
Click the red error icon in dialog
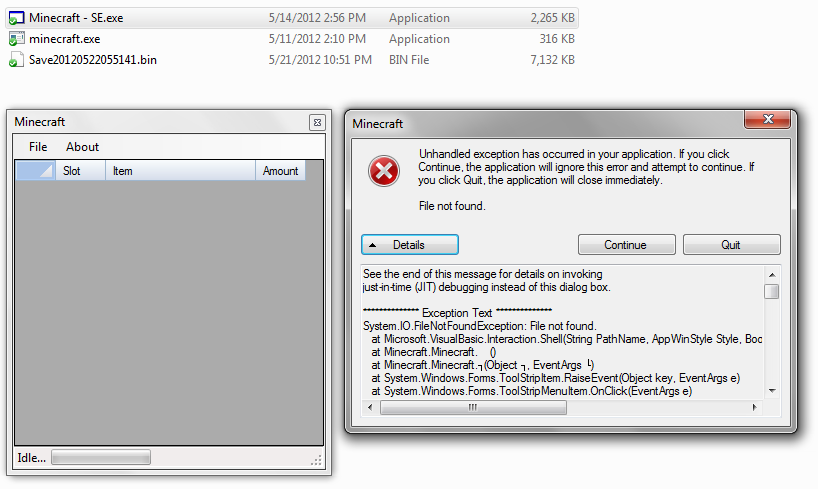[x=383, y=172]
